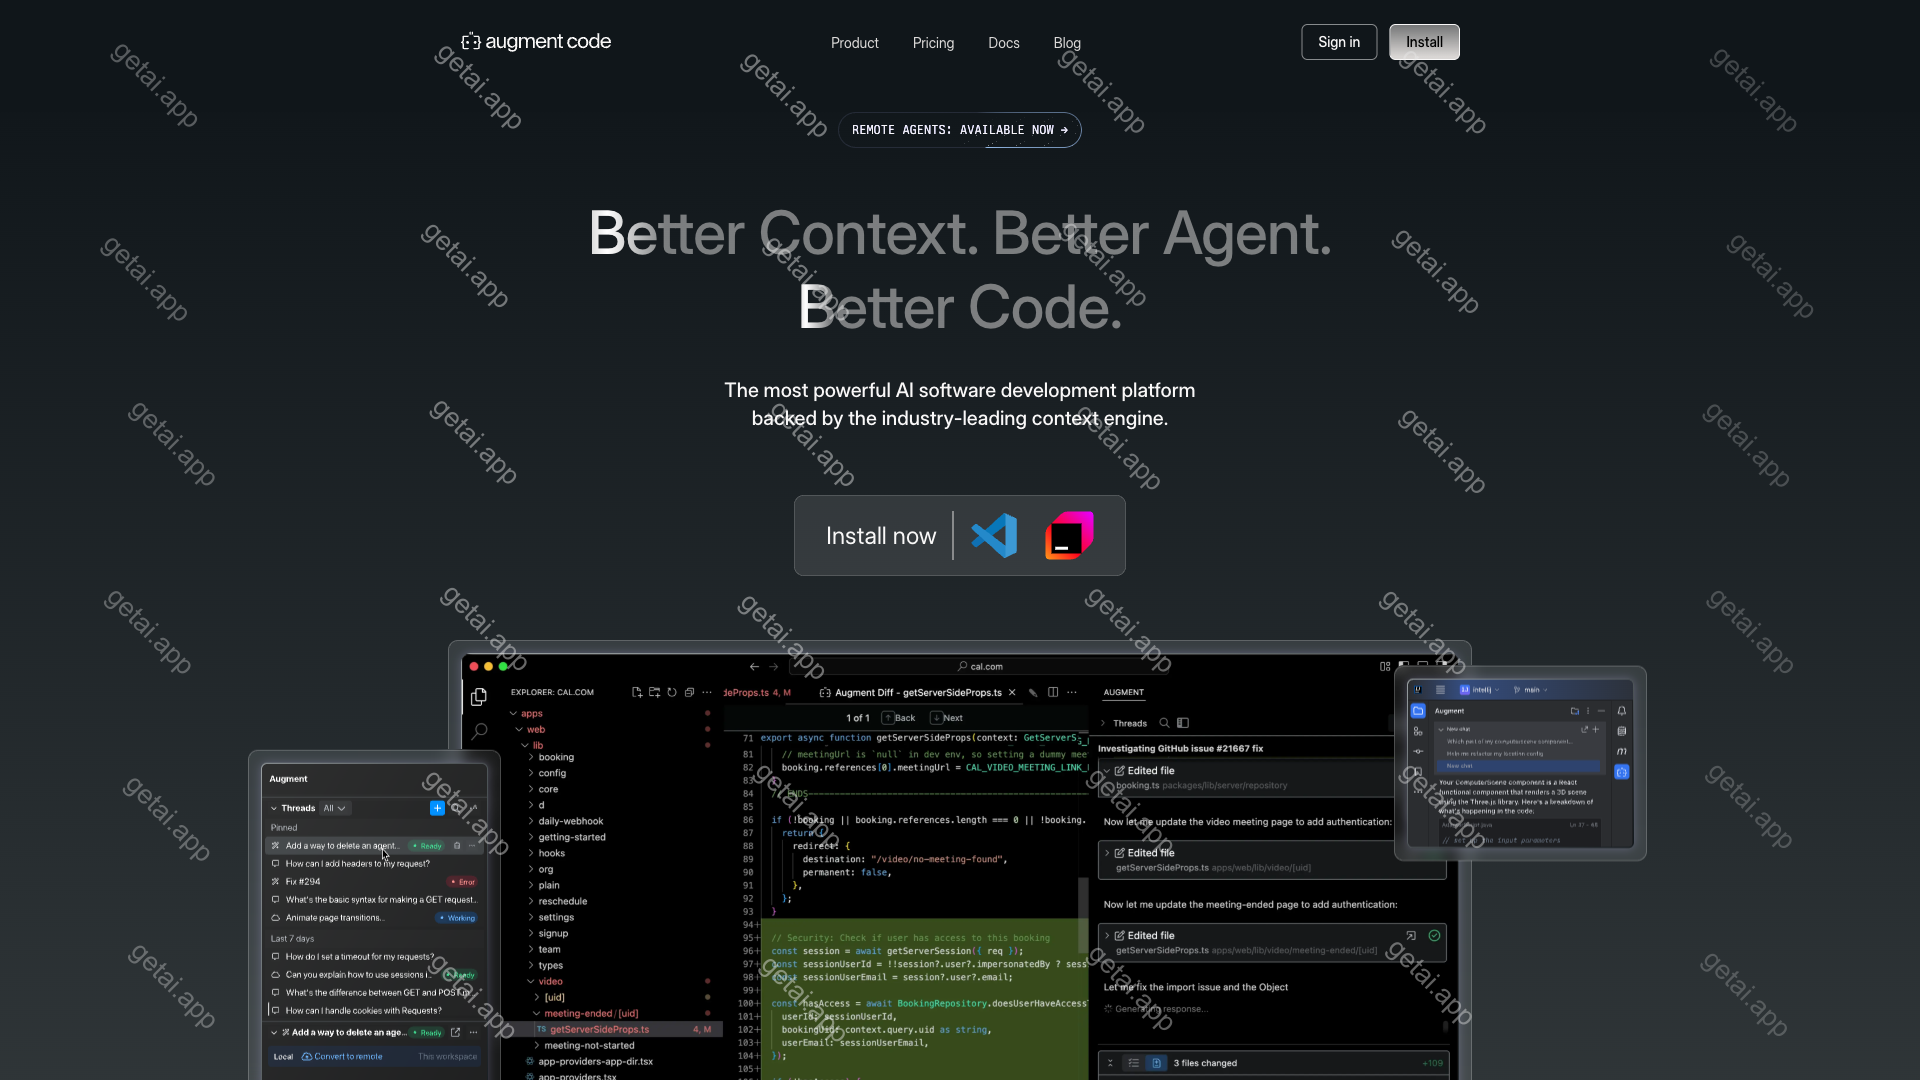Expand the booking folder
The height and width of the screenshot is (1080, 1920).
pos(531,758)
